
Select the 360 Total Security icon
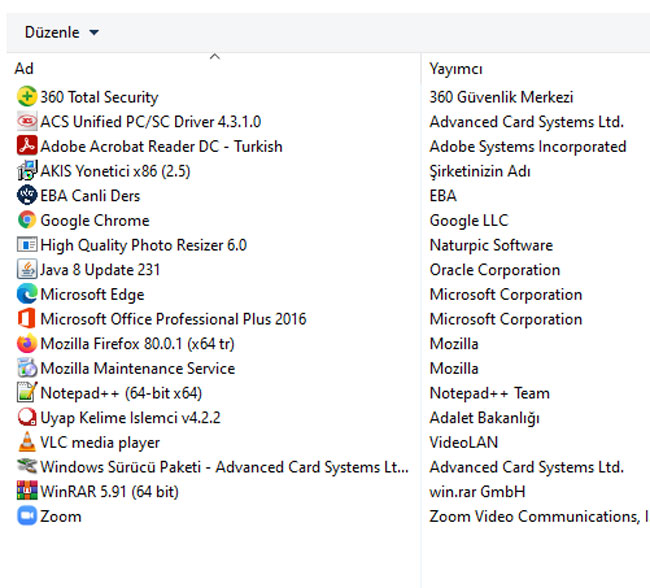(27, 96)
